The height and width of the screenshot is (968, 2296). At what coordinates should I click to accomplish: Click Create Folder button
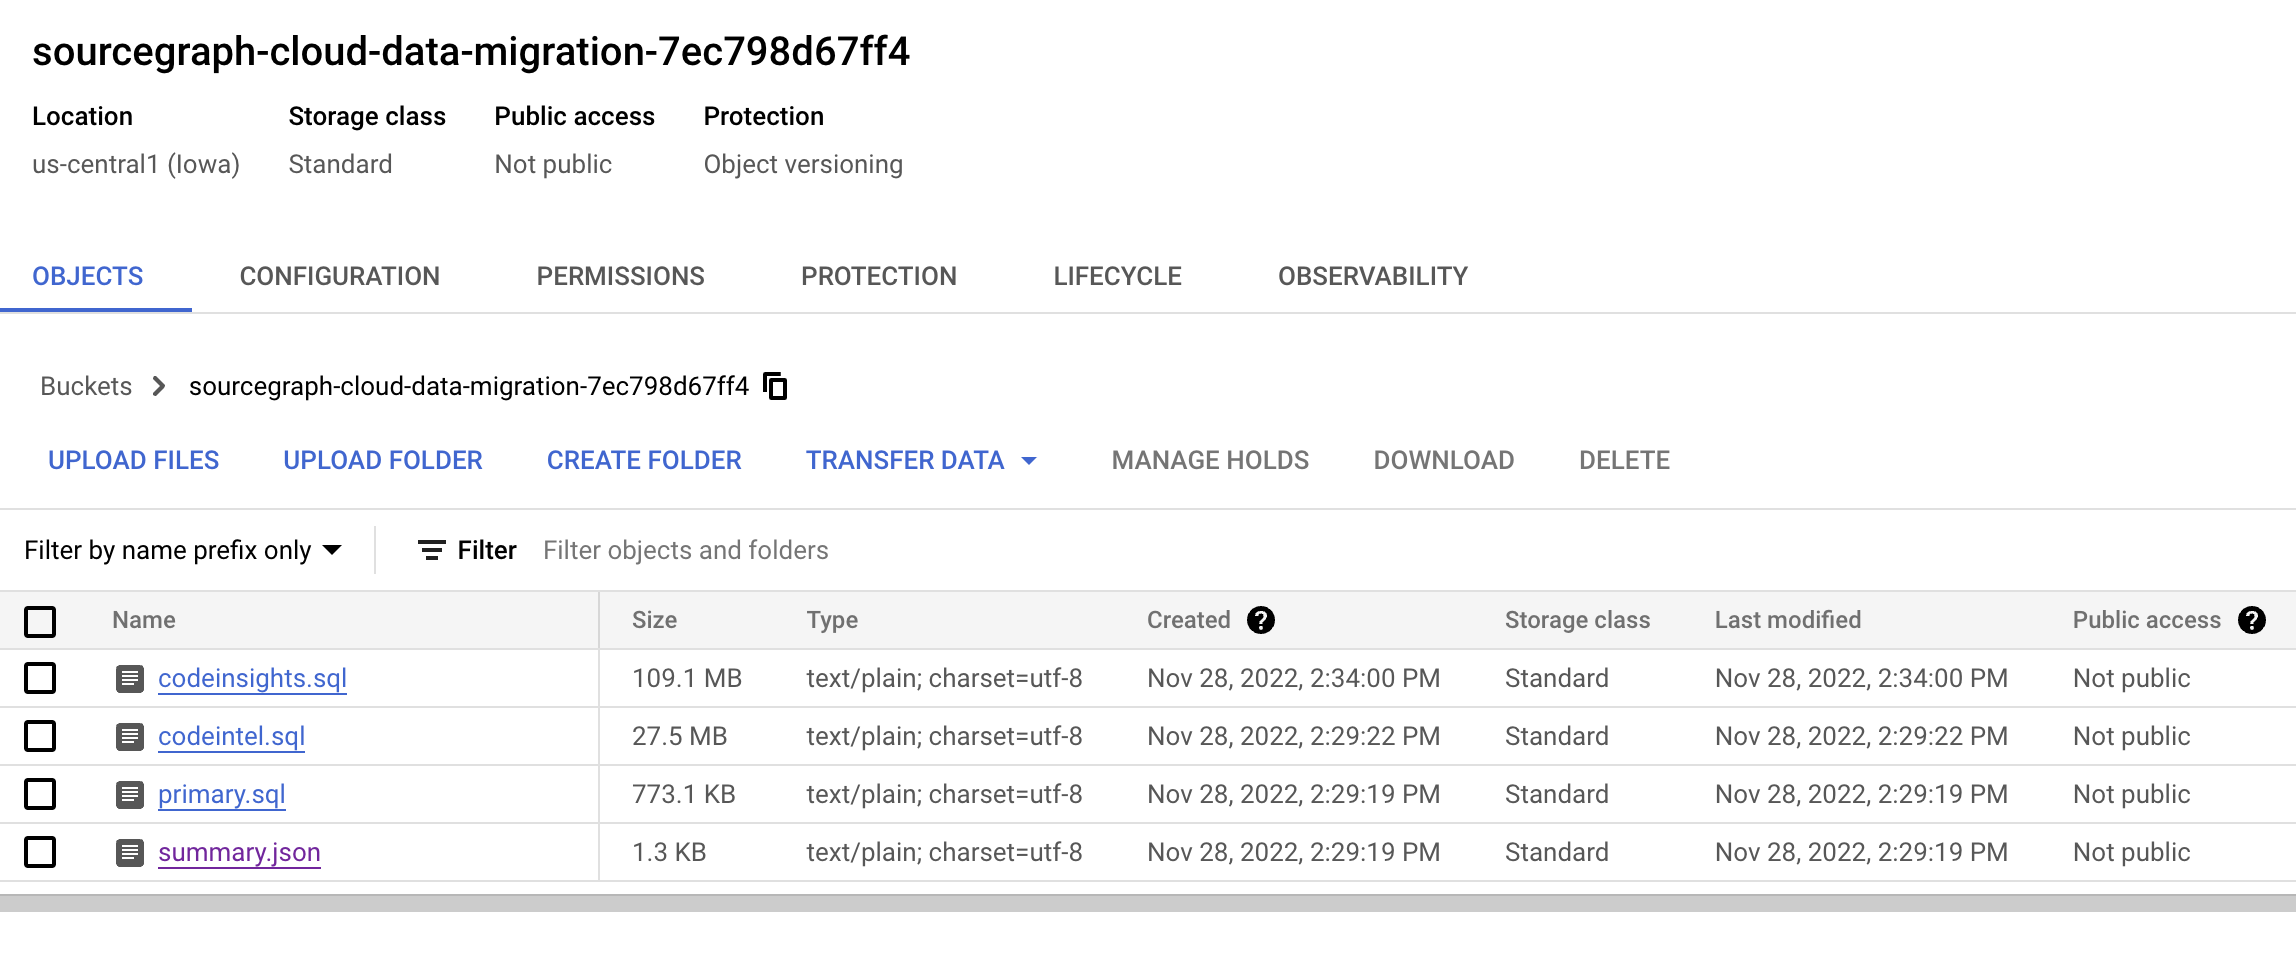coord(644,460)
